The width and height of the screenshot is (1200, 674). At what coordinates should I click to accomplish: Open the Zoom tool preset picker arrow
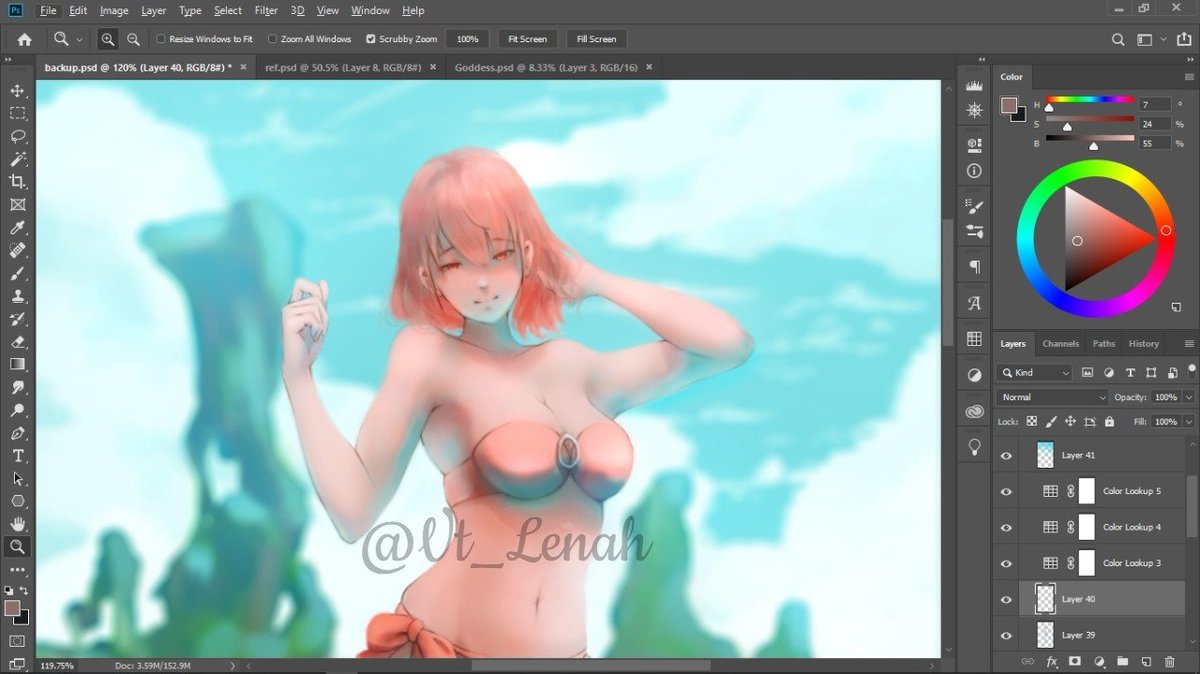click(x=79, y=39)
